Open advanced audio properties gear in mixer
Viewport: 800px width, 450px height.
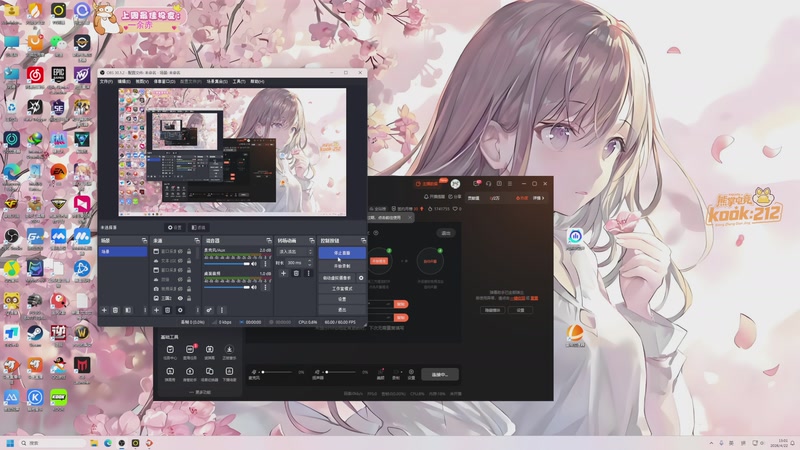click(x=209, y=310)
